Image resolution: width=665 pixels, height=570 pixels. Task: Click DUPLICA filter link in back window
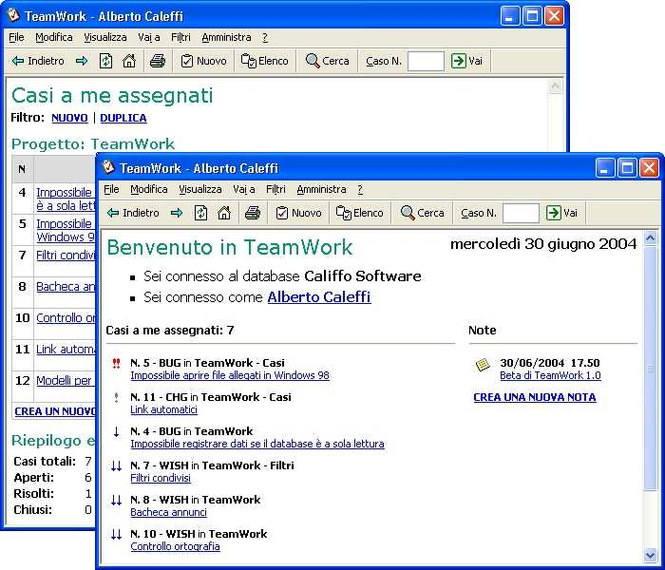(123, 118)
